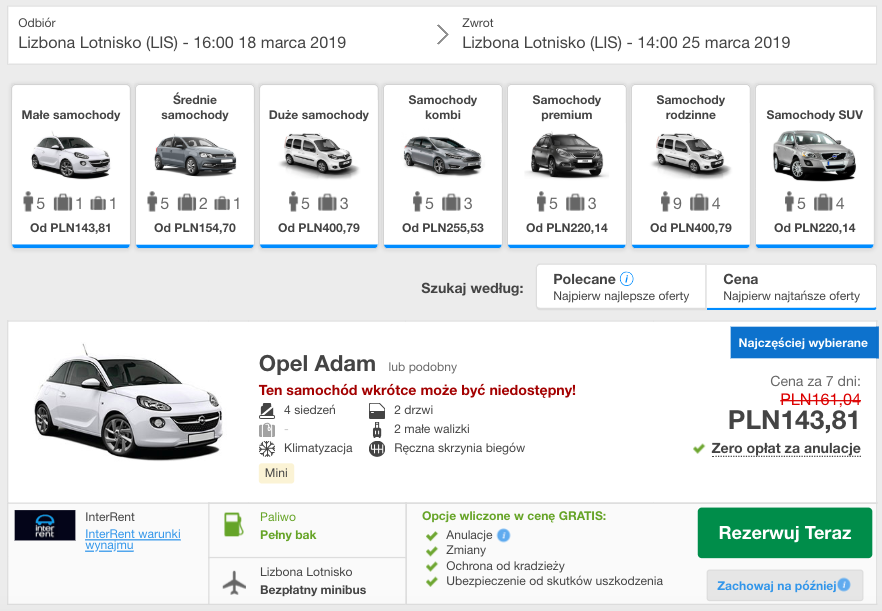Click the small suitcase icon beside 2 małe walizki
The height and width of the screenshot is (611, 882).
point(377,430)
